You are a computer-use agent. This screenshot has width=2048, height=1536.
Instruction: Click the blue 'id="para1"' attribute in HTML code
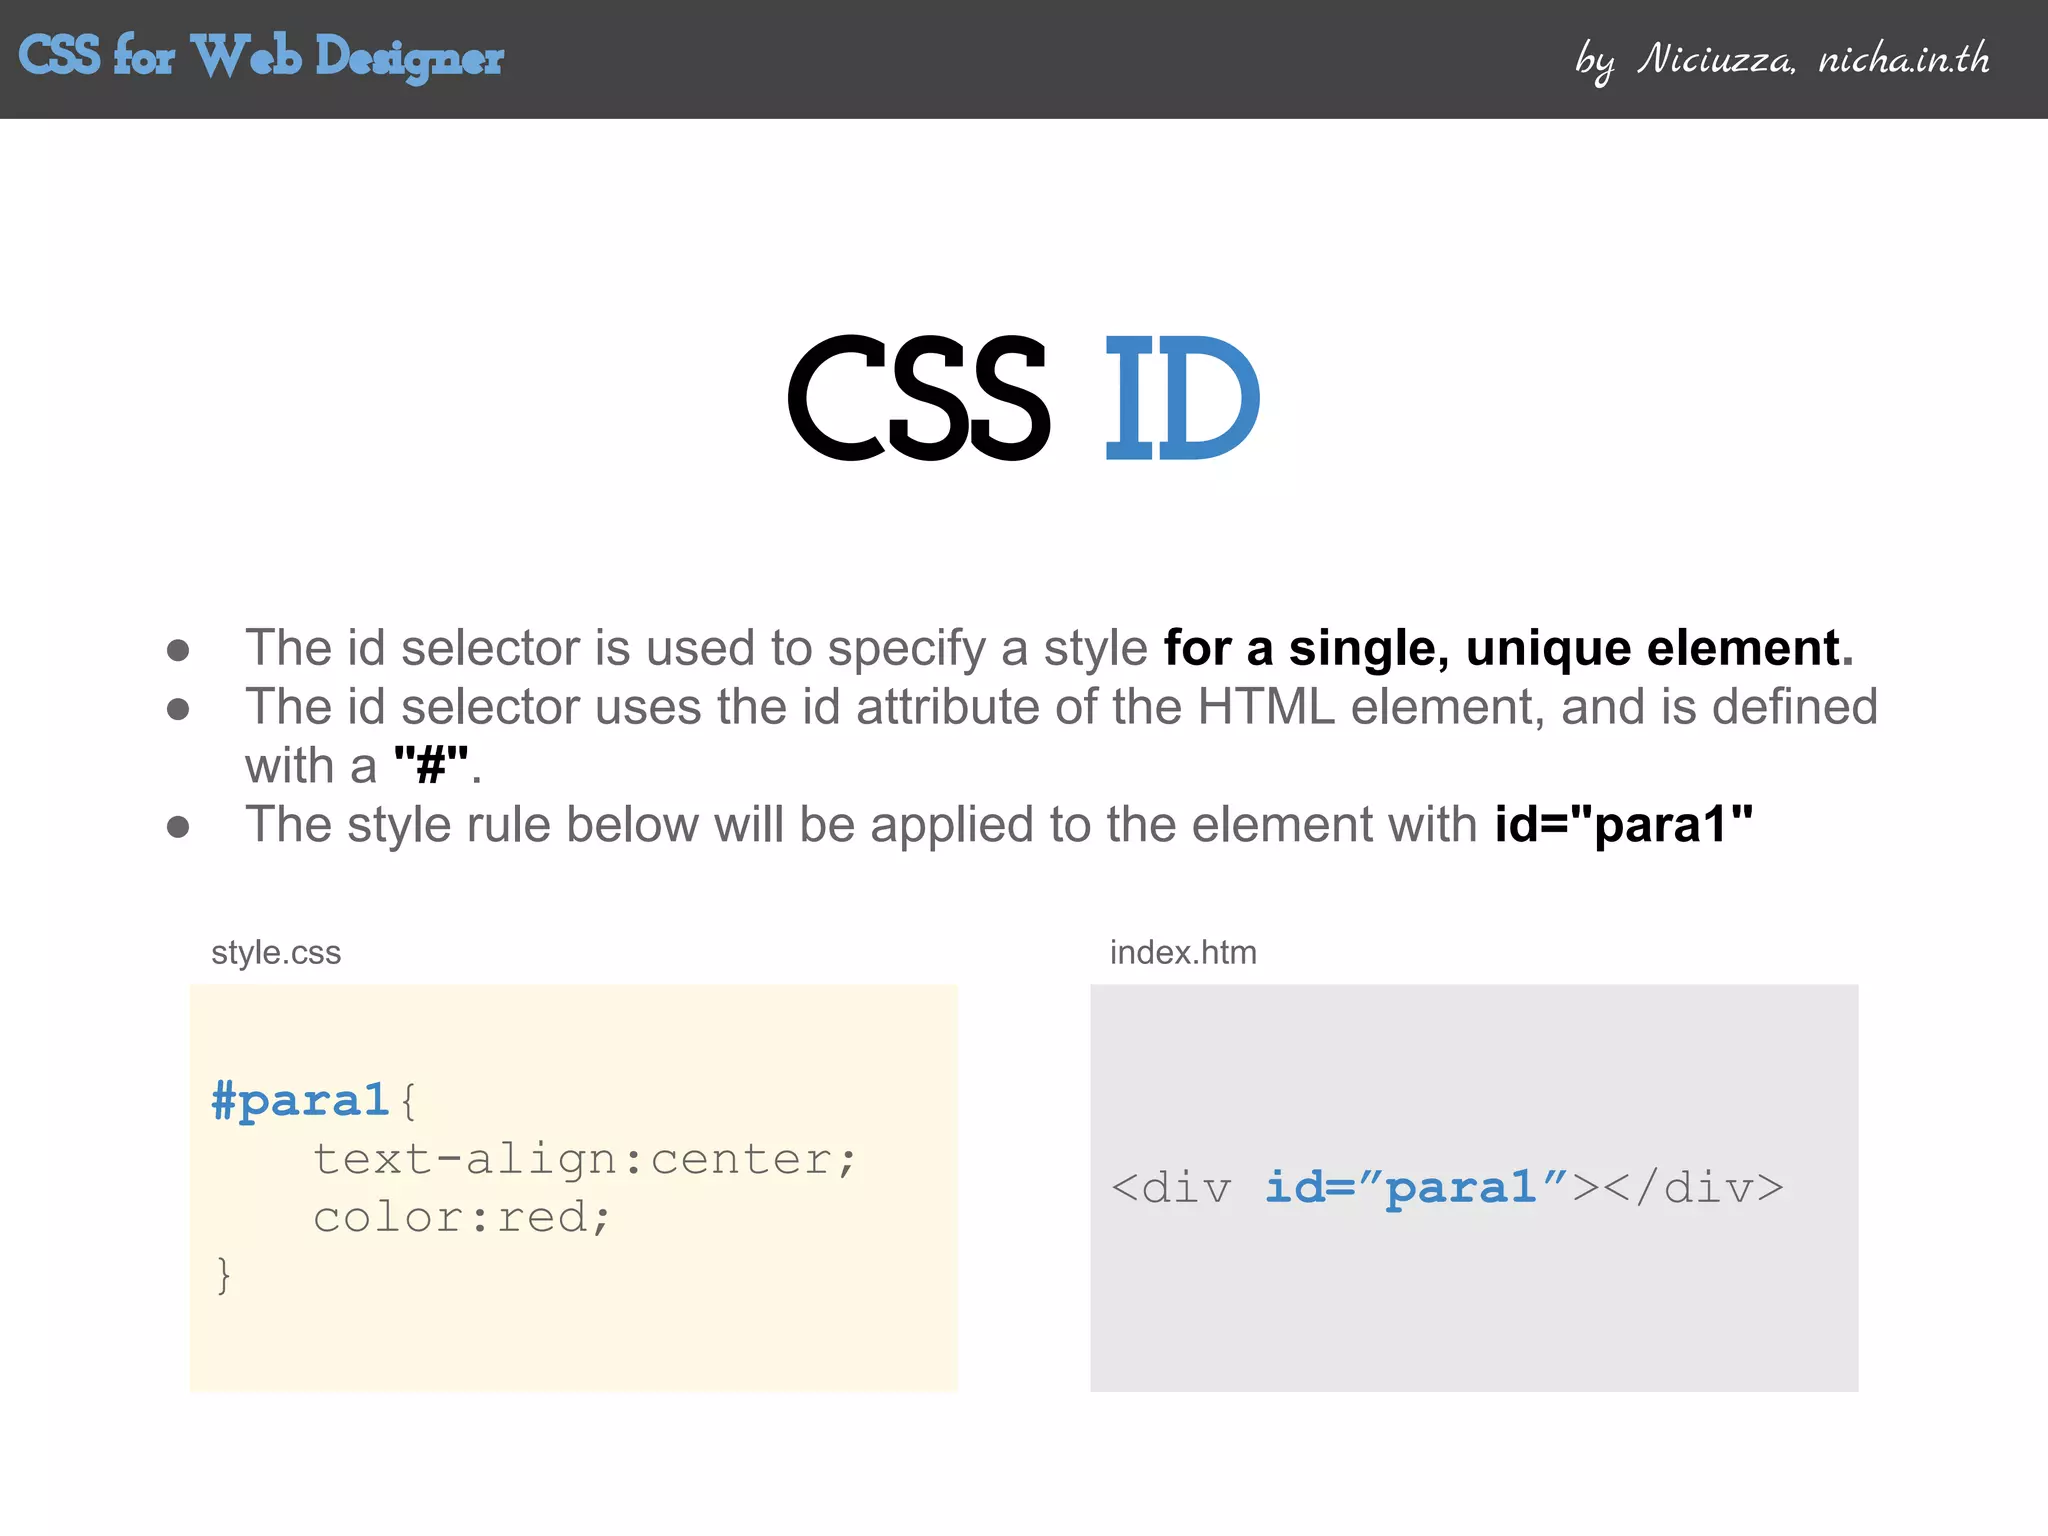pos(1417,1188)
